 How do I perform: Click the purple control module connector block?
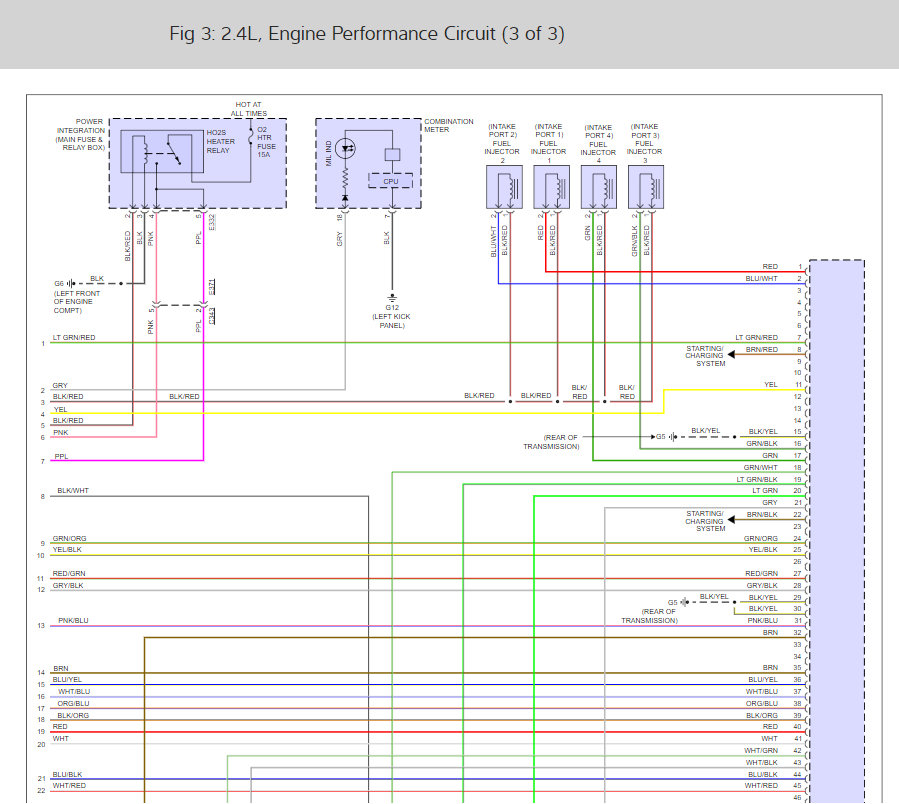pos(837,530)
